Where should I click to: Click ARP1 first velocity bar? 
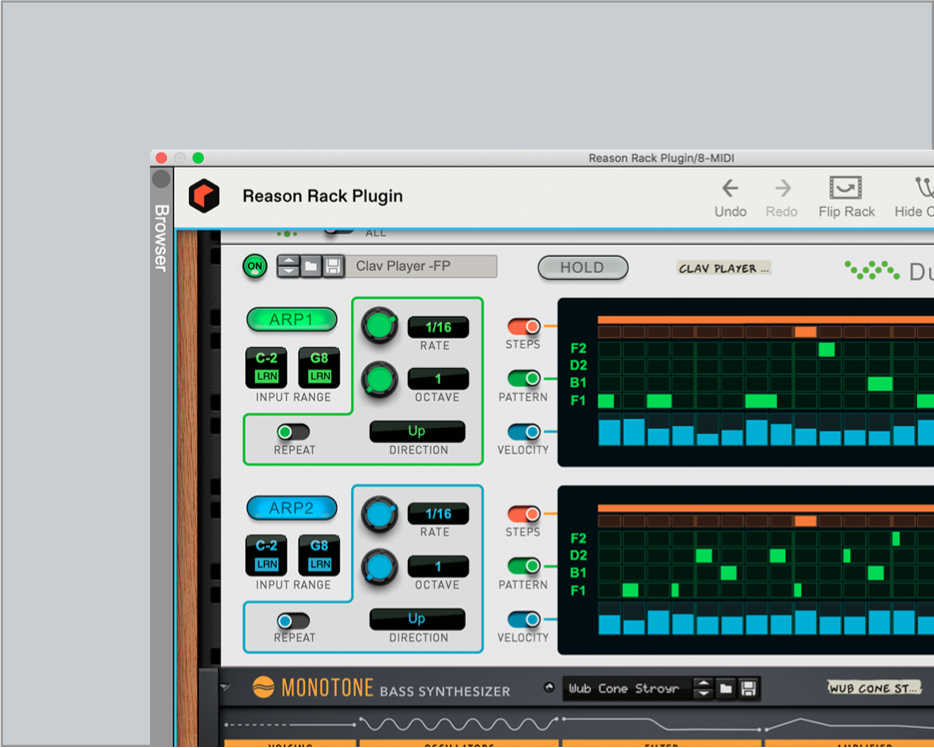pos(609,432)
